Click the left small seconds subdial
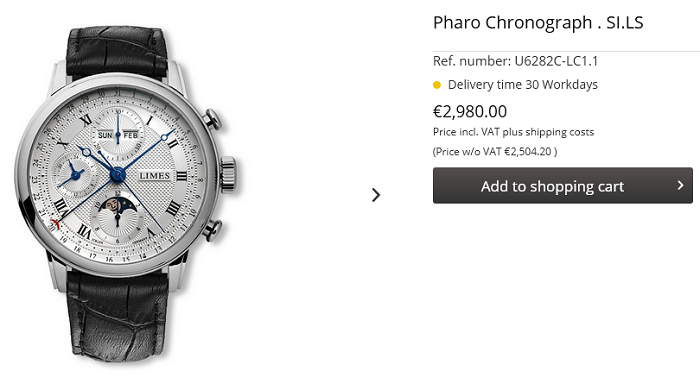Screen dimensions: 700x377 74,173
